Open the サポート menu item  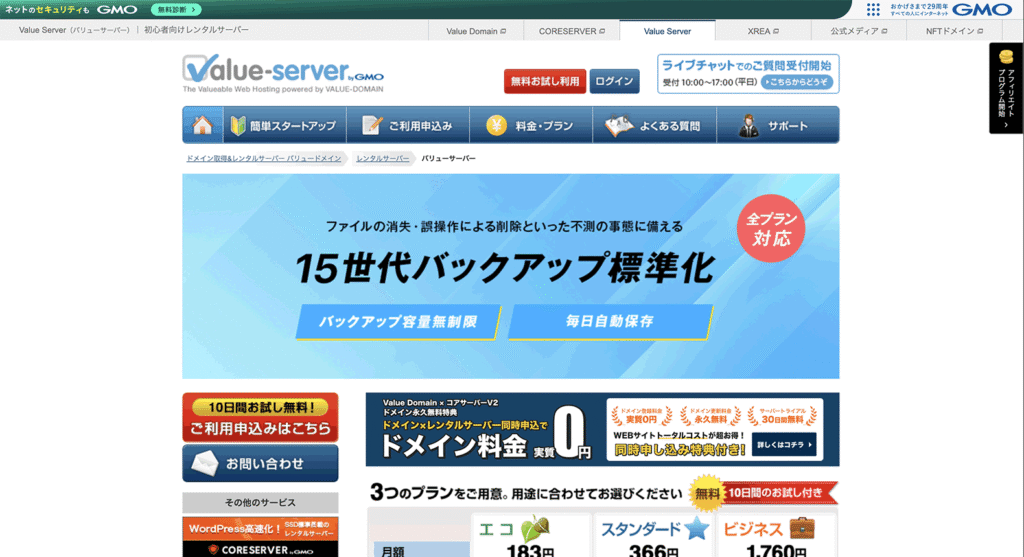tap(773, 126)
